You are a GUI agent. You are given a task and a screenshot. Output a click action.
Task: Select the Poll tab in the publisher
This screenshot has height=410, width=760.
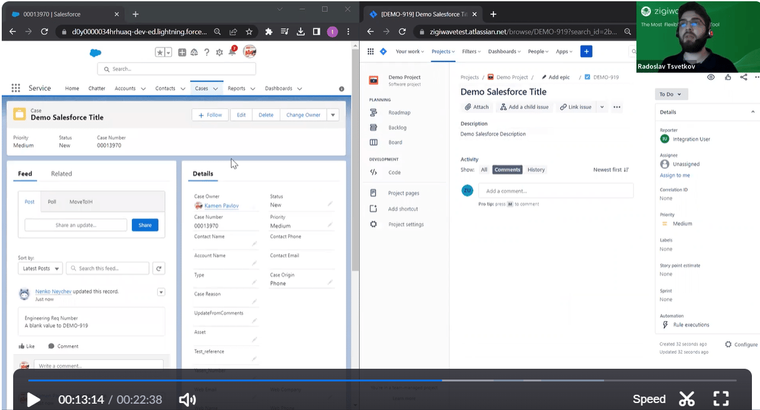point(52,202)
